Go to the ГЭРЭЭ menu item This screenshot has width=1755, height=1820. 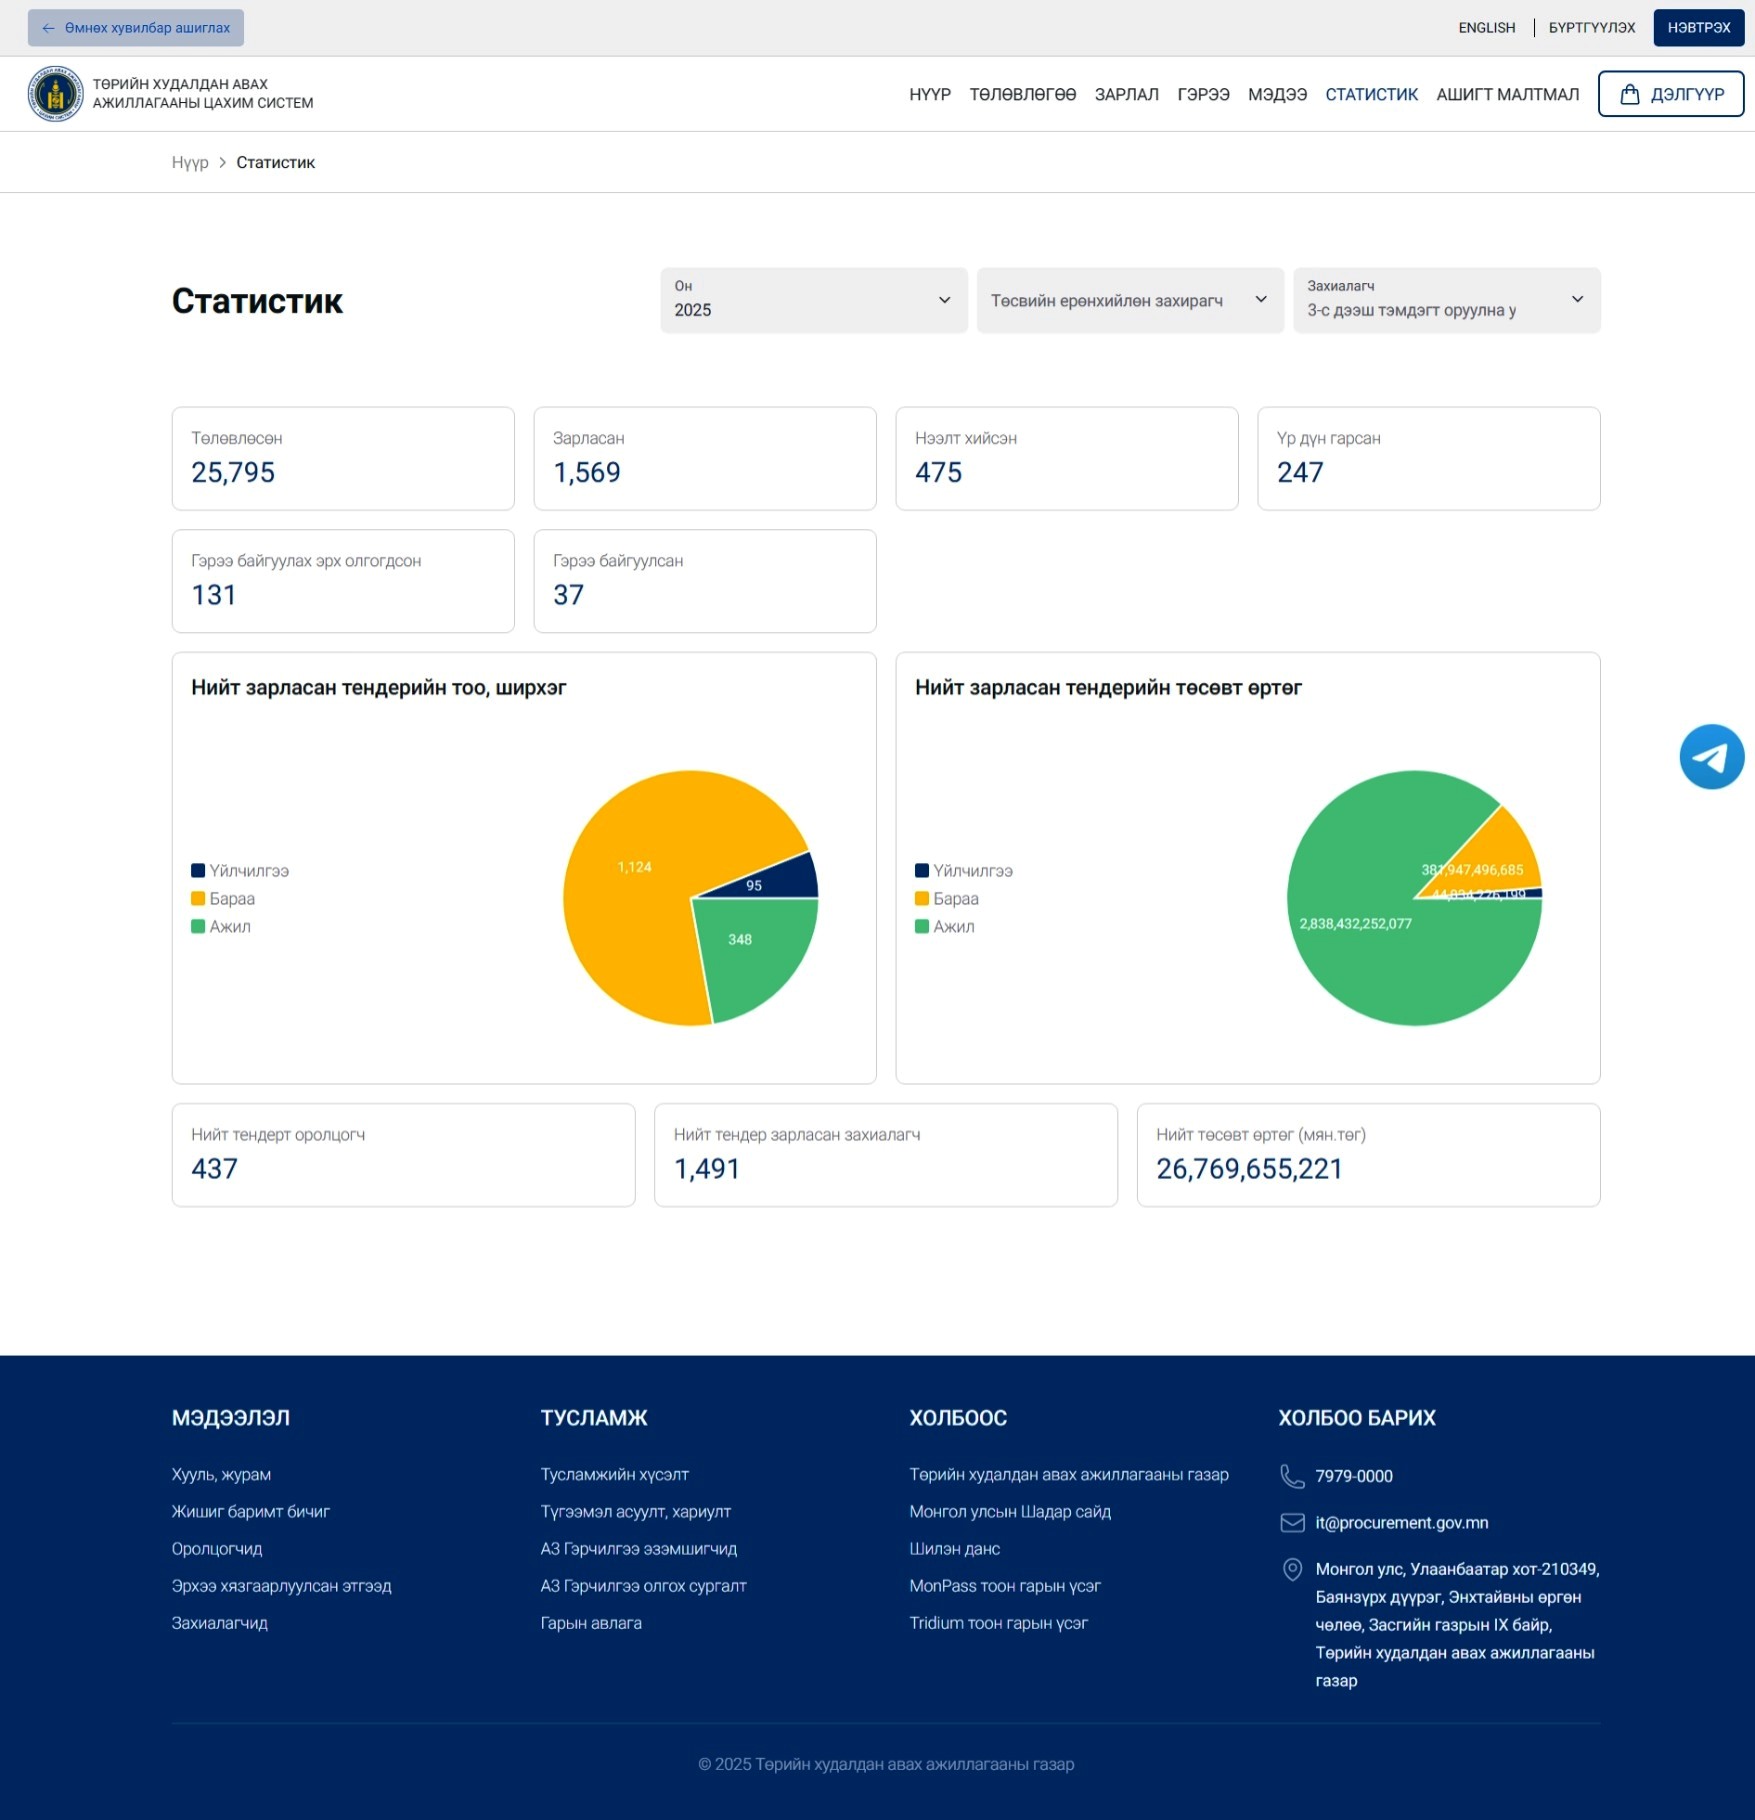(1203, 94)
